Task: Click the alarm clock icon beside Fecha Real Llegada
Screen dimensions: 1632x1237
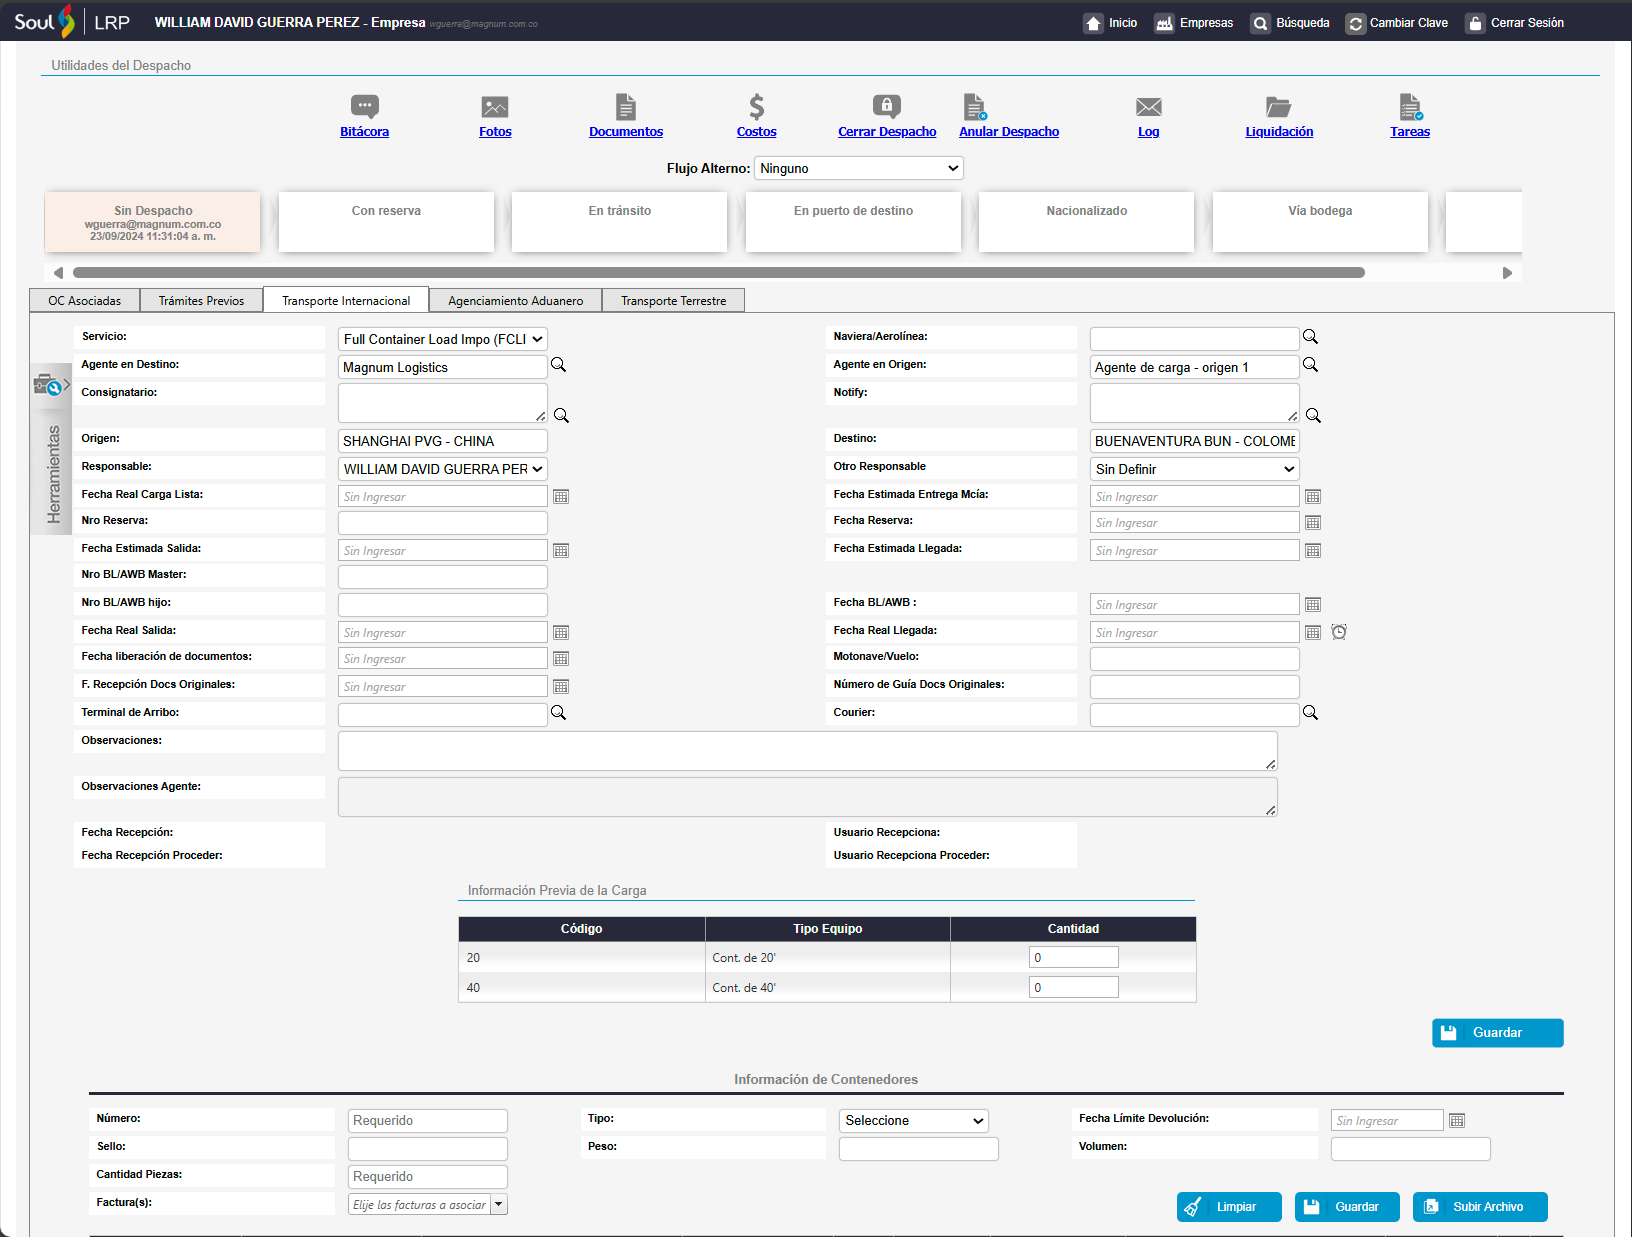Action: (1339, 632)
